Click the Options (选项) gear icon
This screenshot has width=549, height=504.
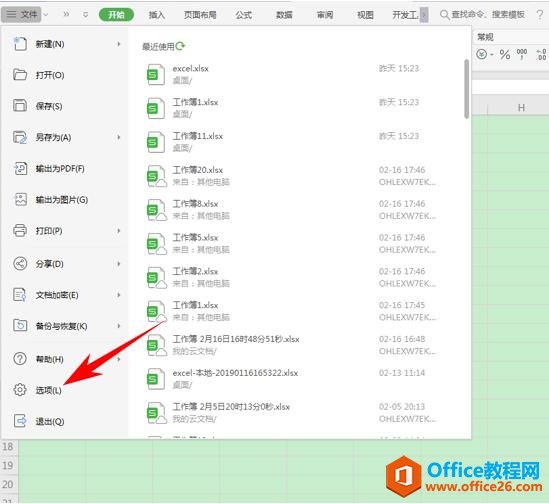pos(20,389)
